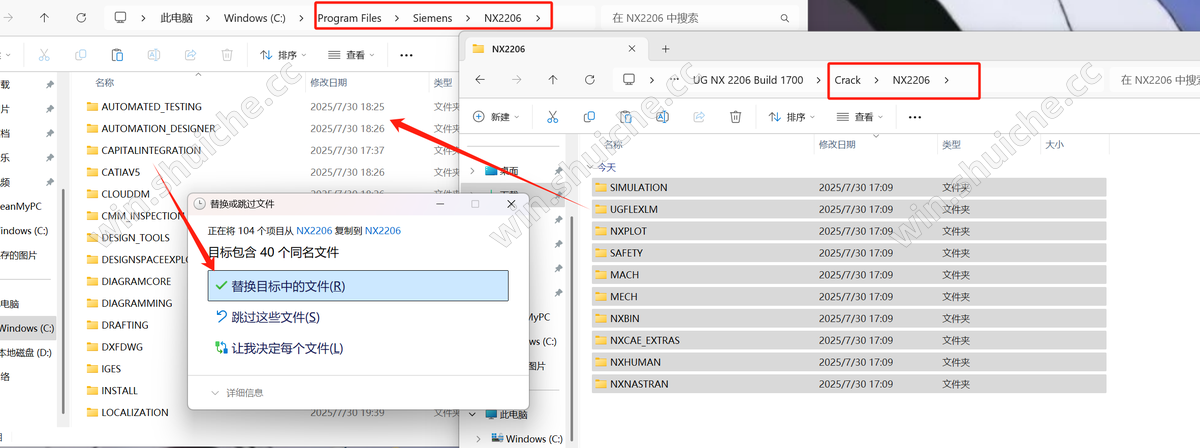Open the 查看 (View) dropdown in the Crack window
The image size is (1200, 448).
pos(859,117)
